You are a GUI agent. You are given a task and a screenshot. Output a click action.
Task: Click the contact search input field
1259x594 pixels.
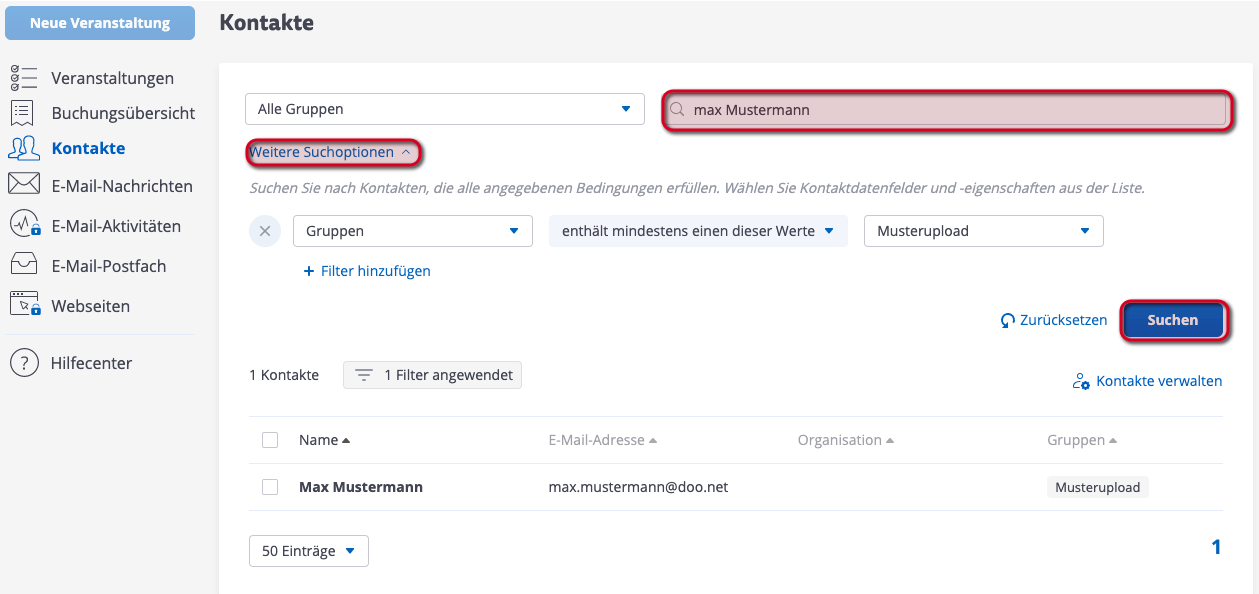tap(946, 110)
